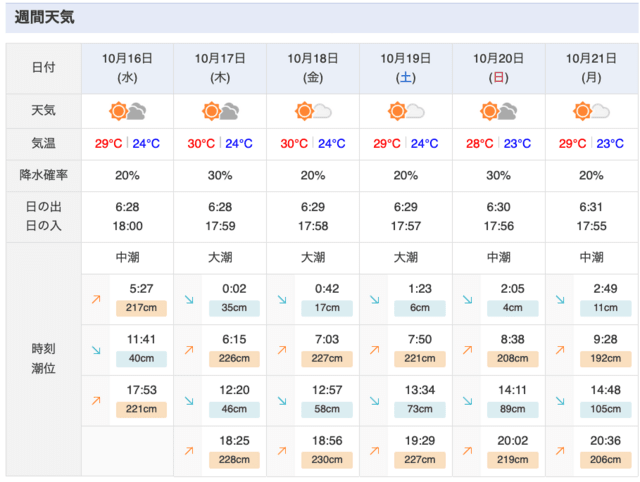Click the 大潮 label under October 18
Screen dimensions: 640x482
click(x=313, y=258)
